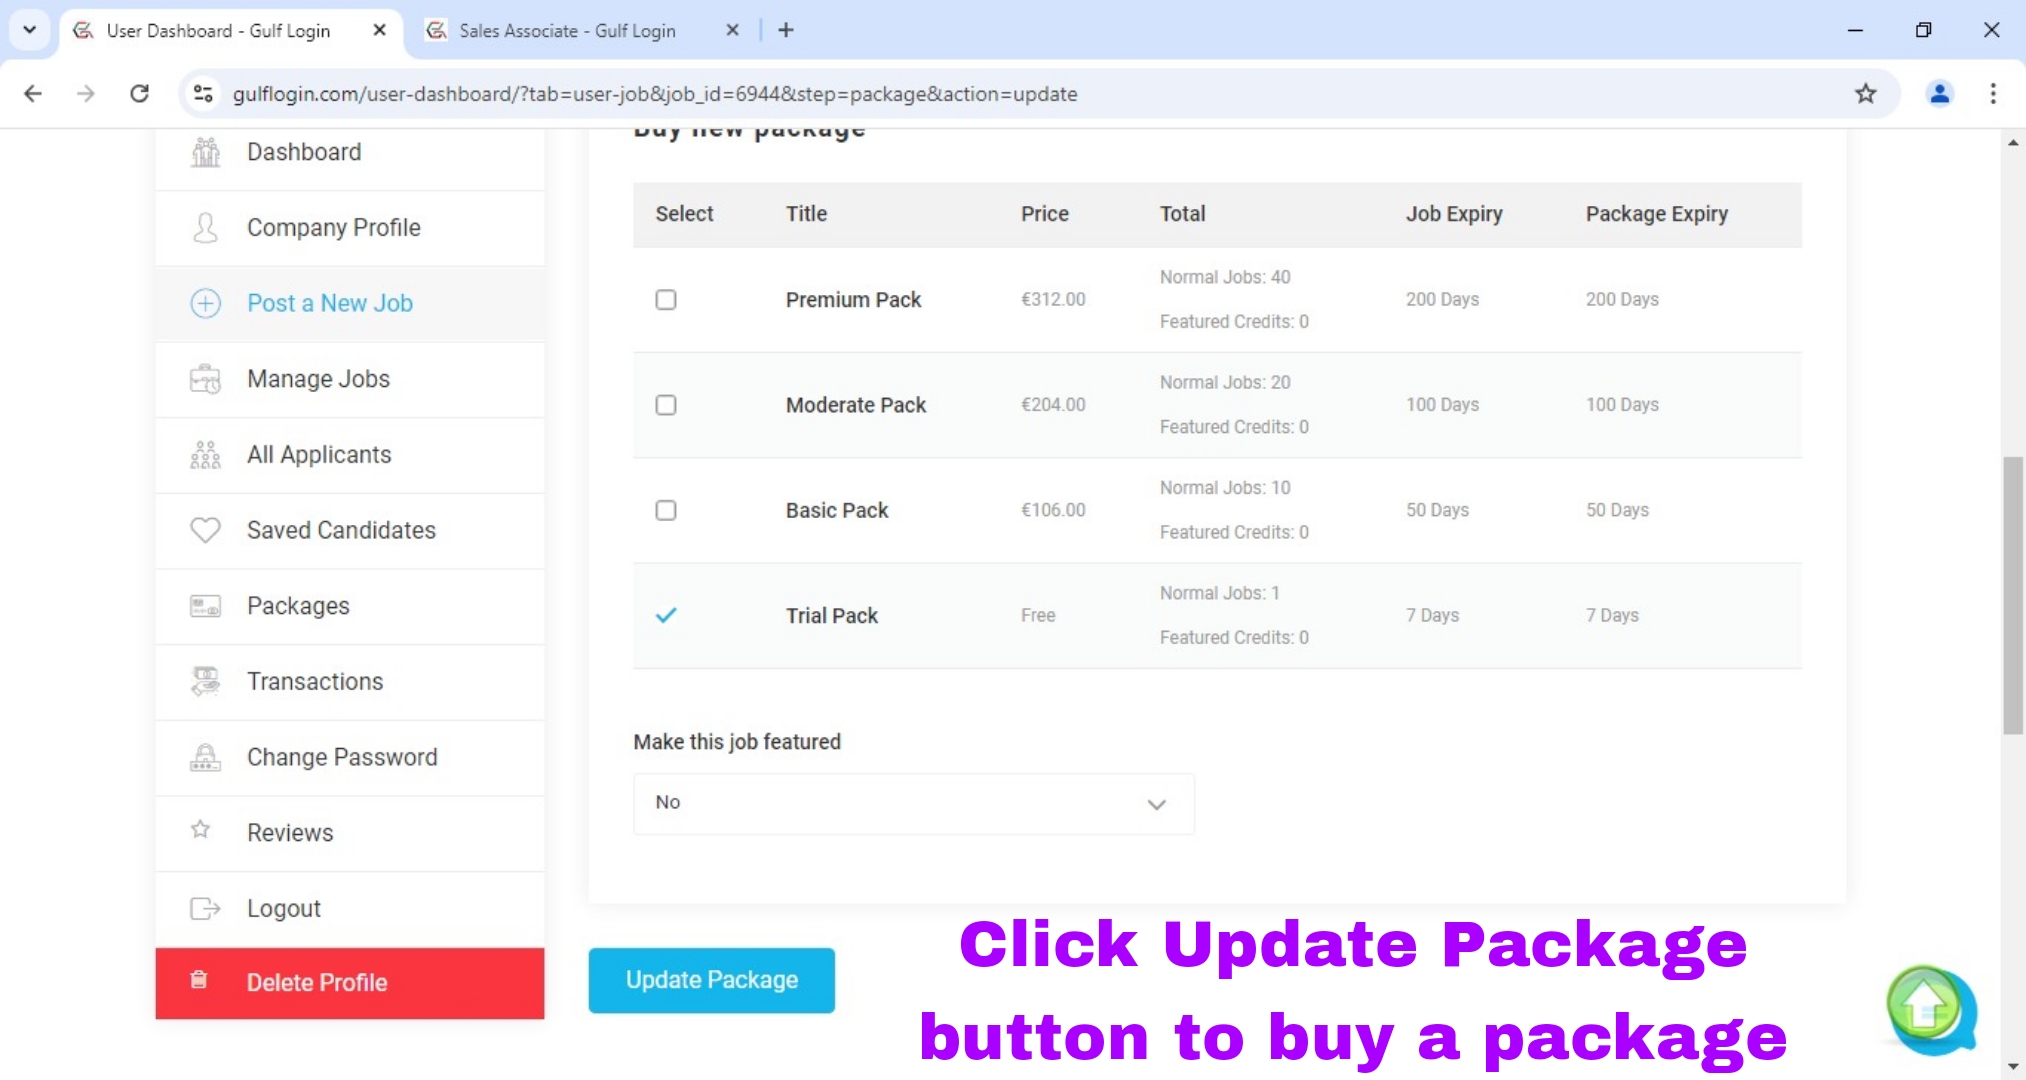Open the Dashboard sidebar icon
Viewport: 2026px width, 1080px height.
[x=204, y=151]
